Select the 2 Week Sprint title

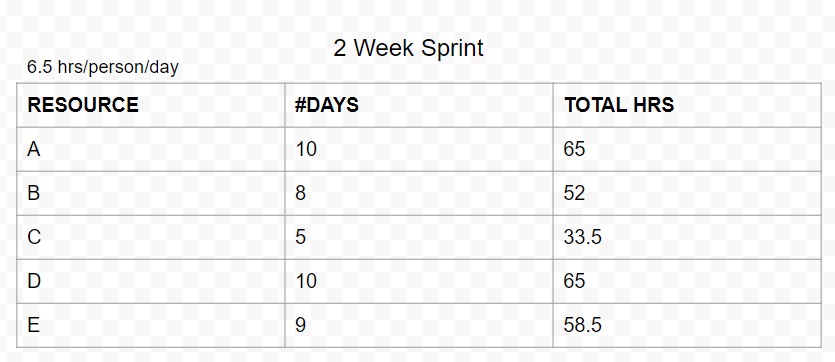tap(408, 48)
